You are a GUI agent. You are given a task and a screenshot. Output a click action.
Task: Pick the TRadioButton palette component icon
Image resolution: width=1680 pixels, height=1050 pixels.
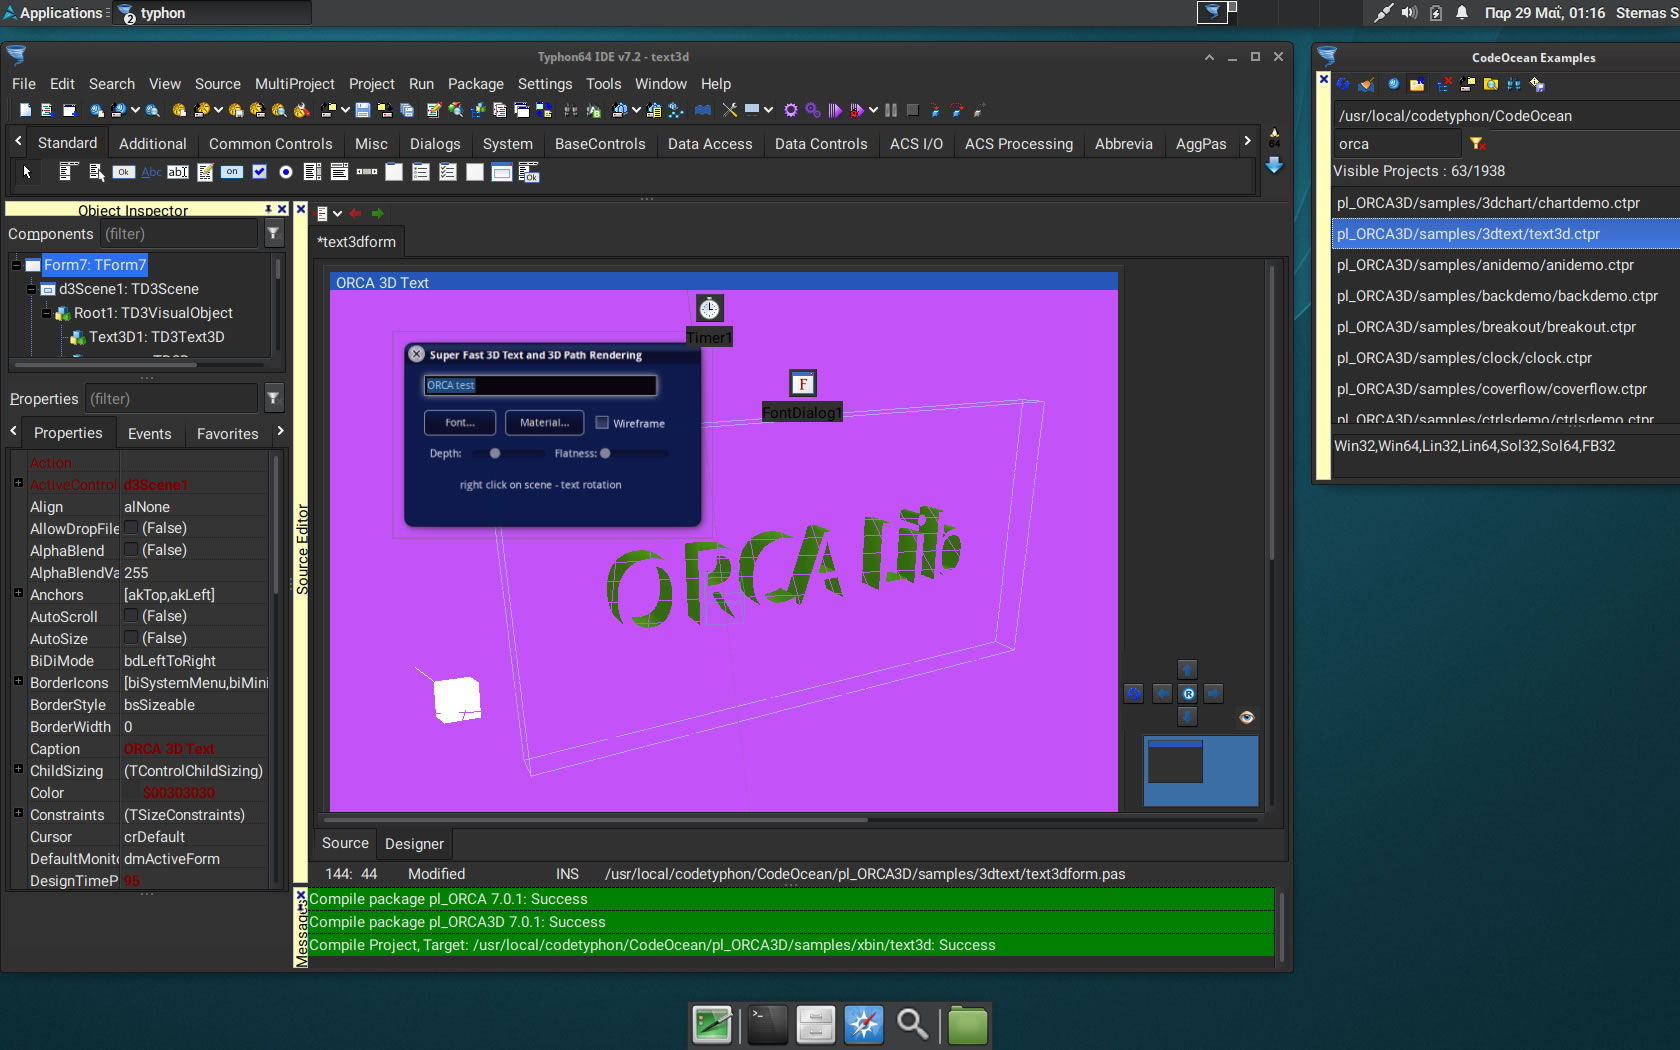[x=286, y=172]
